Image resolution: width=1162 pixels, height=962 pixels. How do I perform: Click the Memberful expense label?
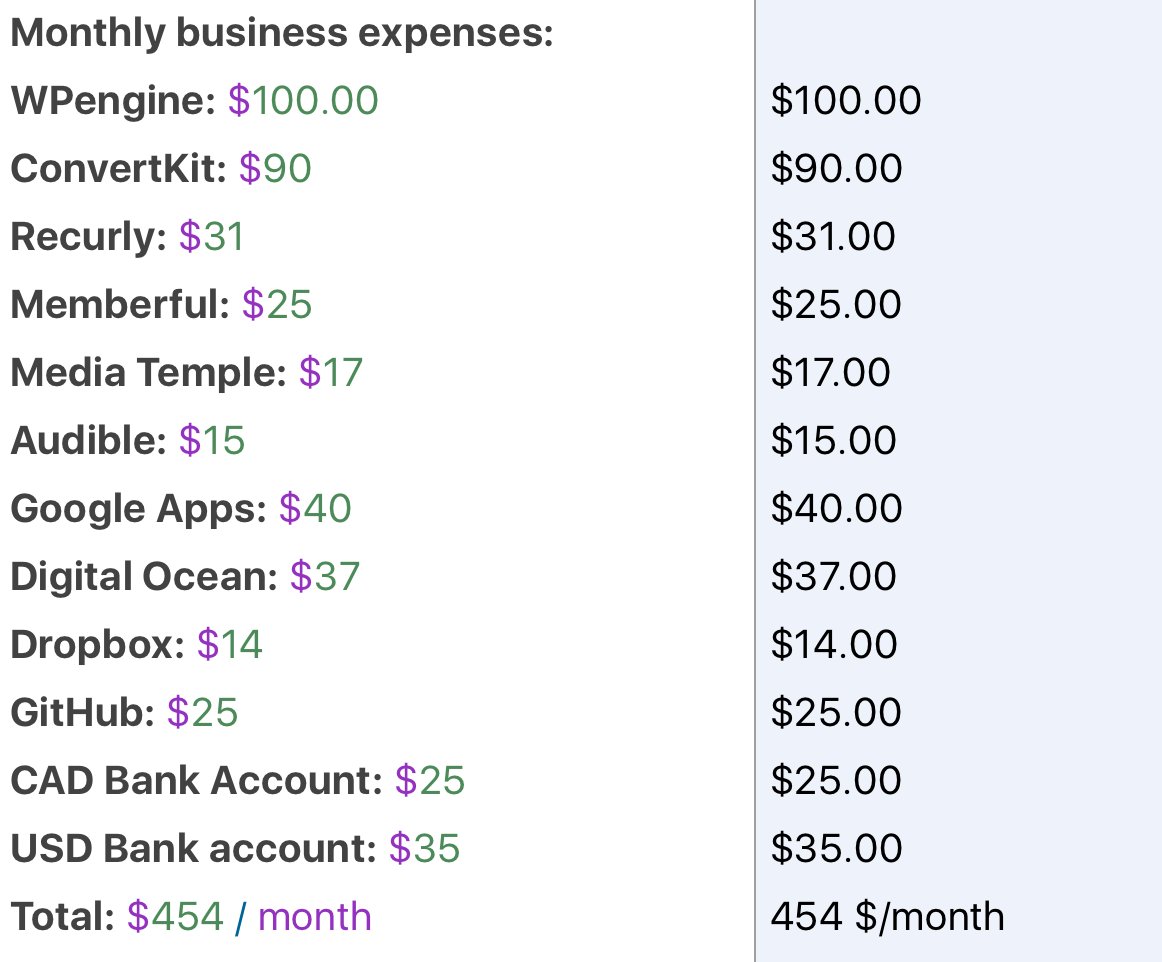point(120,305)
